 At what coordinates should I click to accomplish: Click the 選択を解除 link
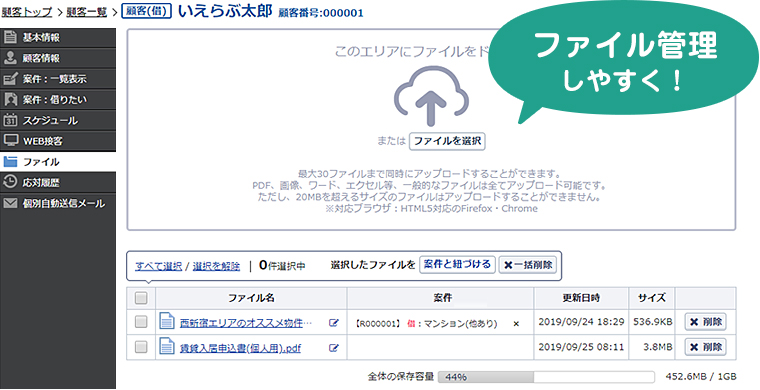(216, 266)
